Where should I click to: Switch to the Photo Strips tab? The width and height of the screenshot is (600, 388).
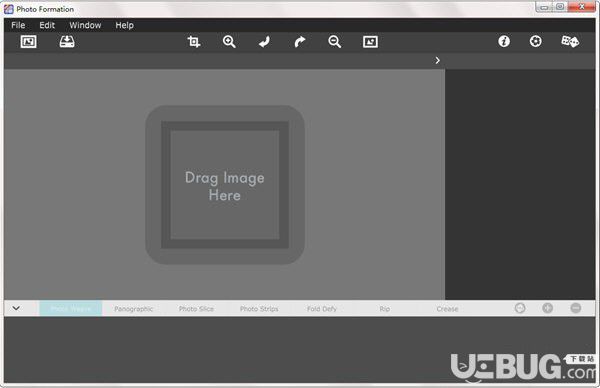pyautogui.click(x=259, y=308)
